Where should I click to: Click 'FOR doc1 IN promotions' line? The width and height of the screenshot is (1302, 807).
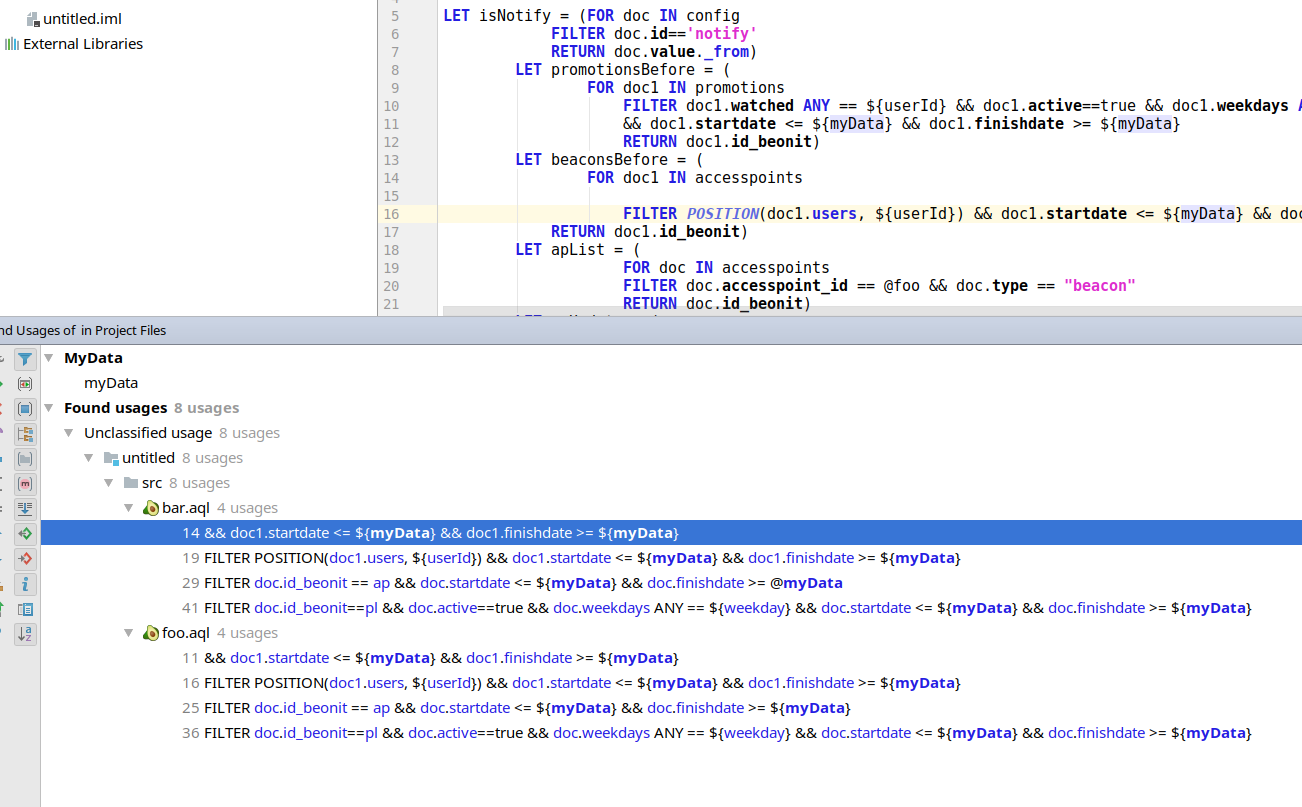[686, 88]
